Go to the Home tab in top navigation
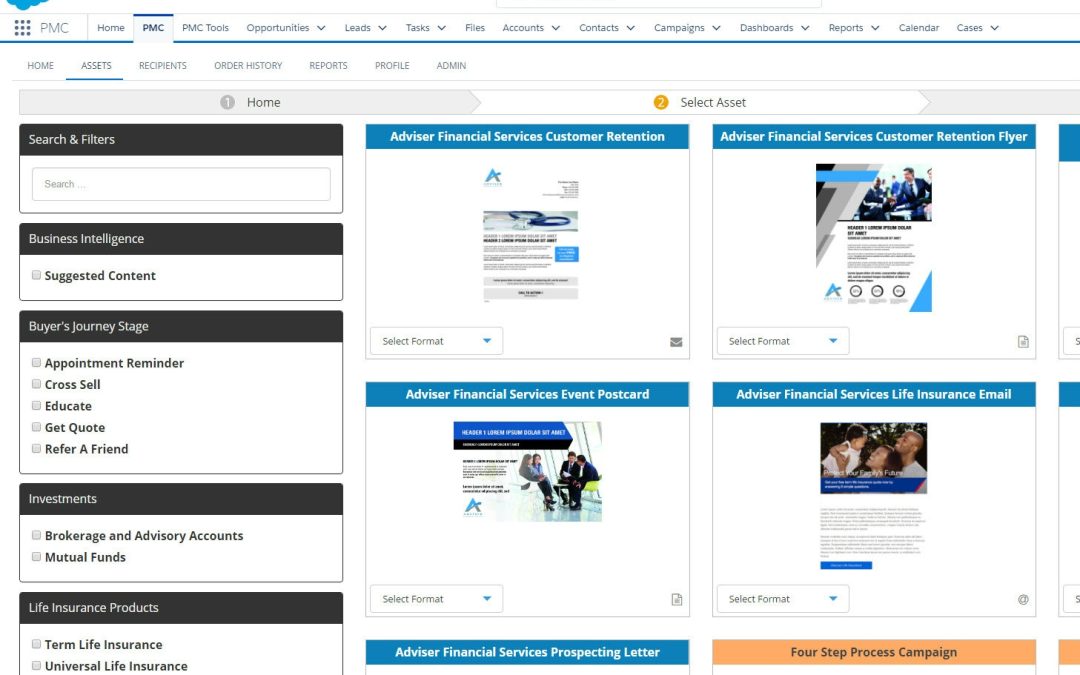 [111, 28]
